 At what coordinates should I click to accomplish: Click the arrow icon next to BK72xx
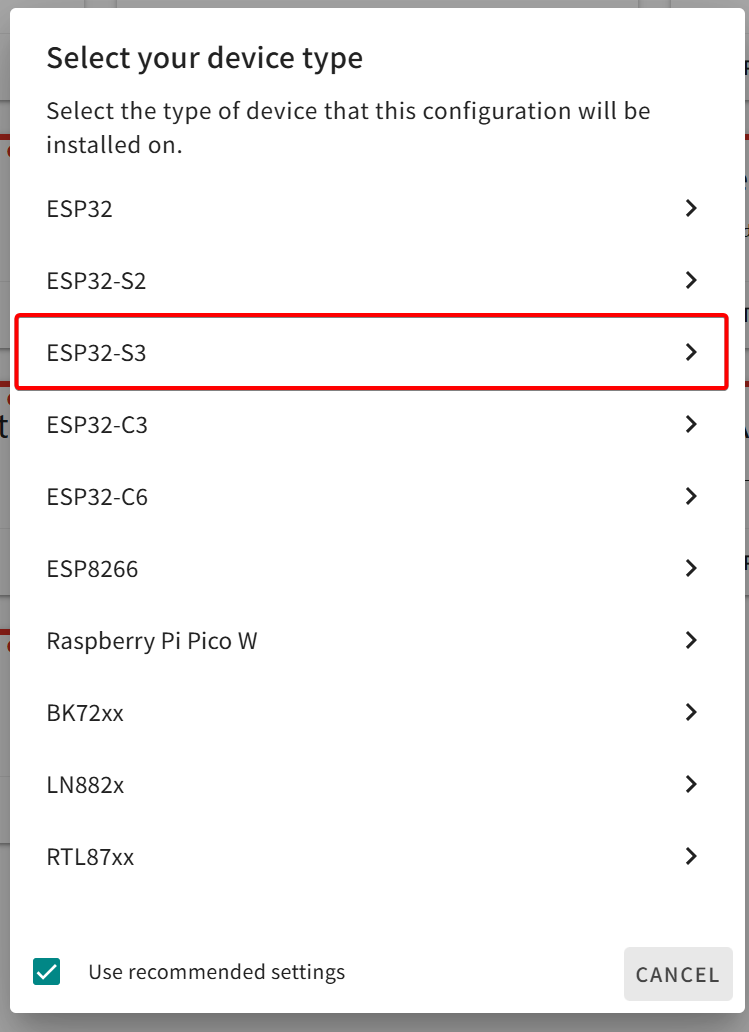(x=690, y=712)
